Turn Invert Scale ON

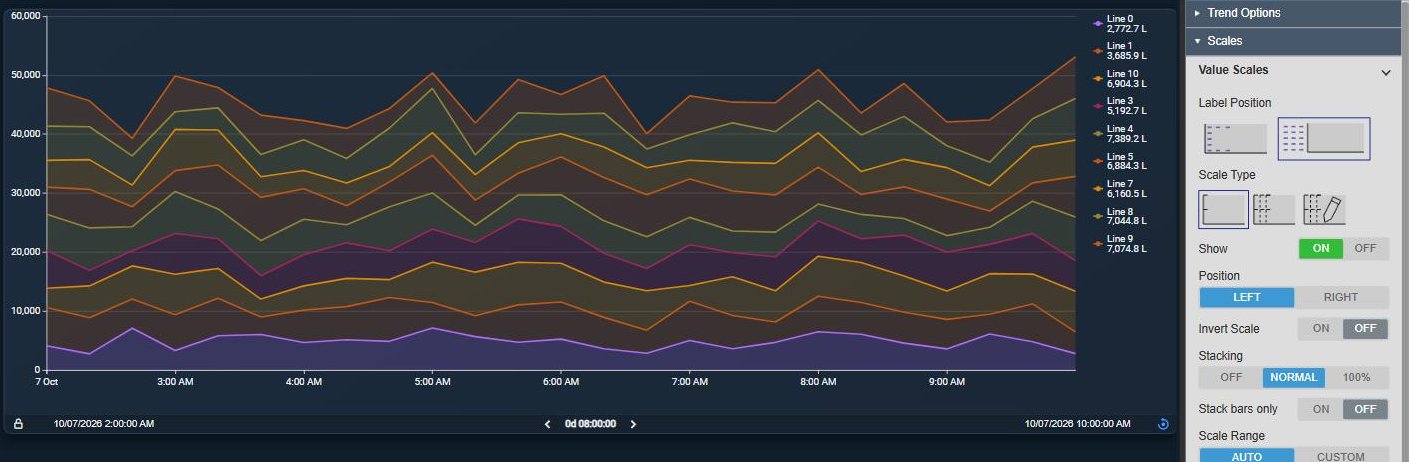coord(1320,328)
